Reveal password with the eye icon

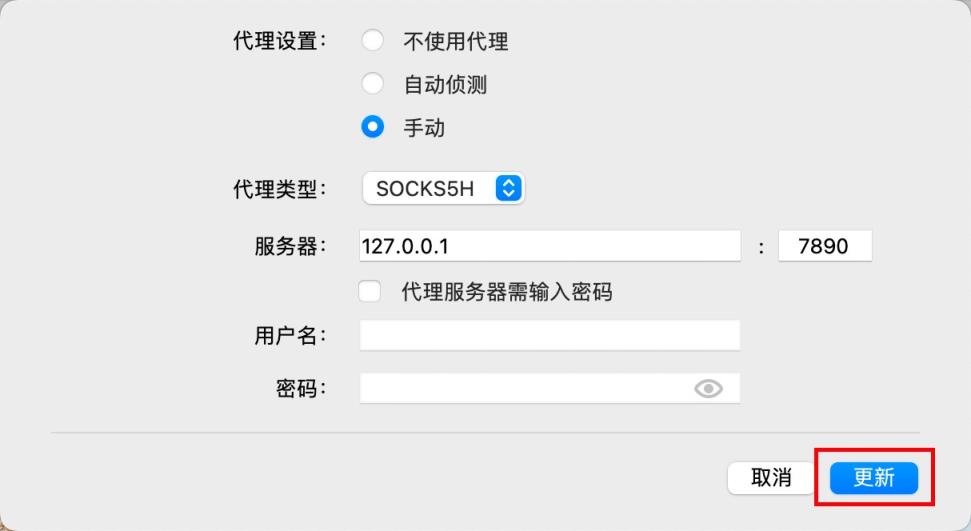[x=708, y=388]
